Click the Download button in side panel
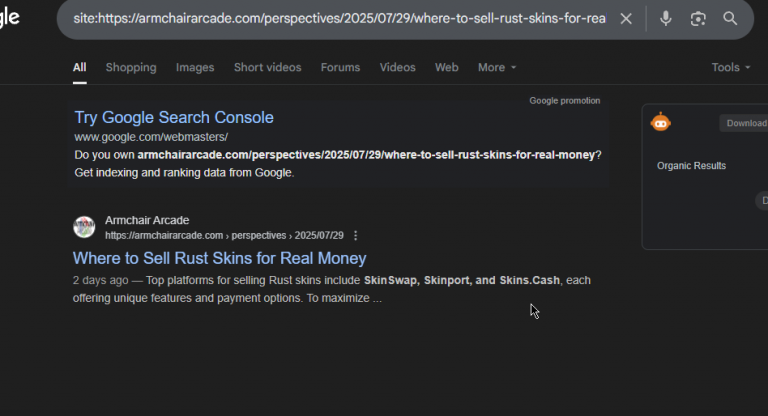Screen dimensions: 768x416 tap(744, 123)
